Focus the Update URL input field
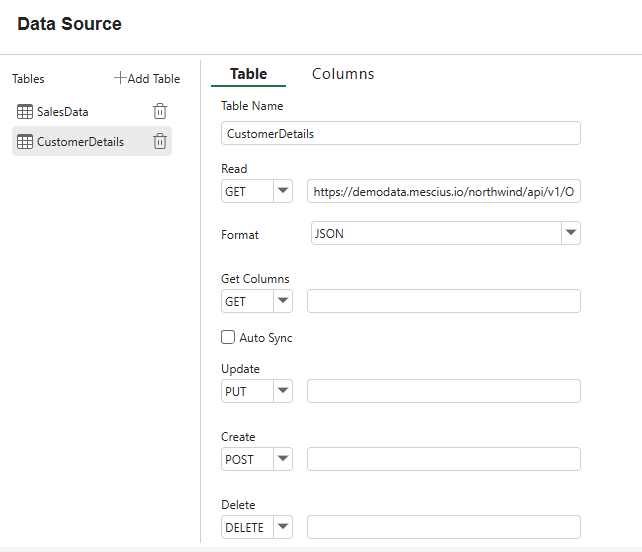This screenshot has height=552, width=642. [443, 391]
